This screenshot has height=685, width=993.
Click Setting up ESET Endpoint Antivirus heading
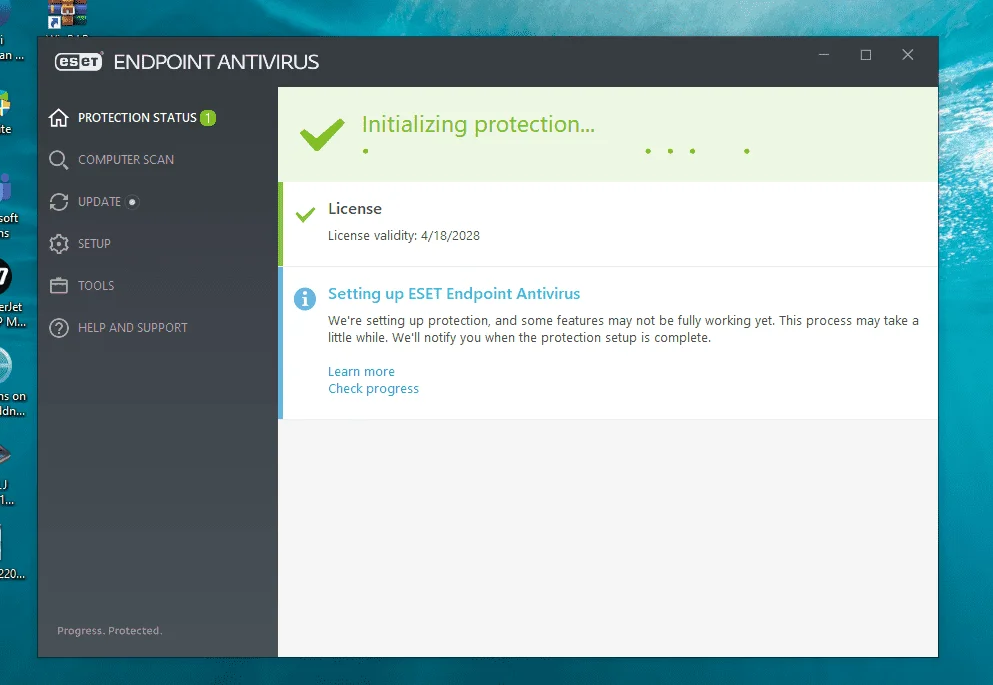[453, 294]
